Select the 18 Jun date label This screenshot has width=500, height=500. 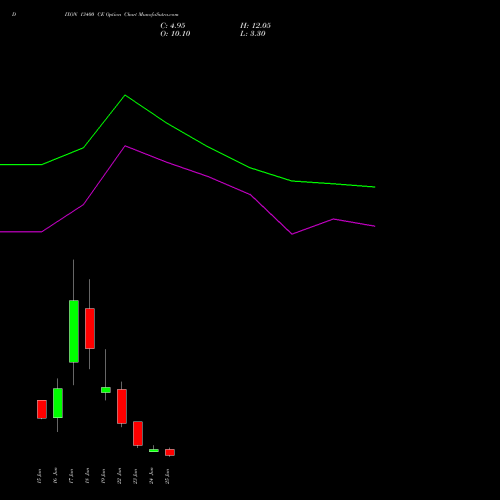click(x=87, y=476)
